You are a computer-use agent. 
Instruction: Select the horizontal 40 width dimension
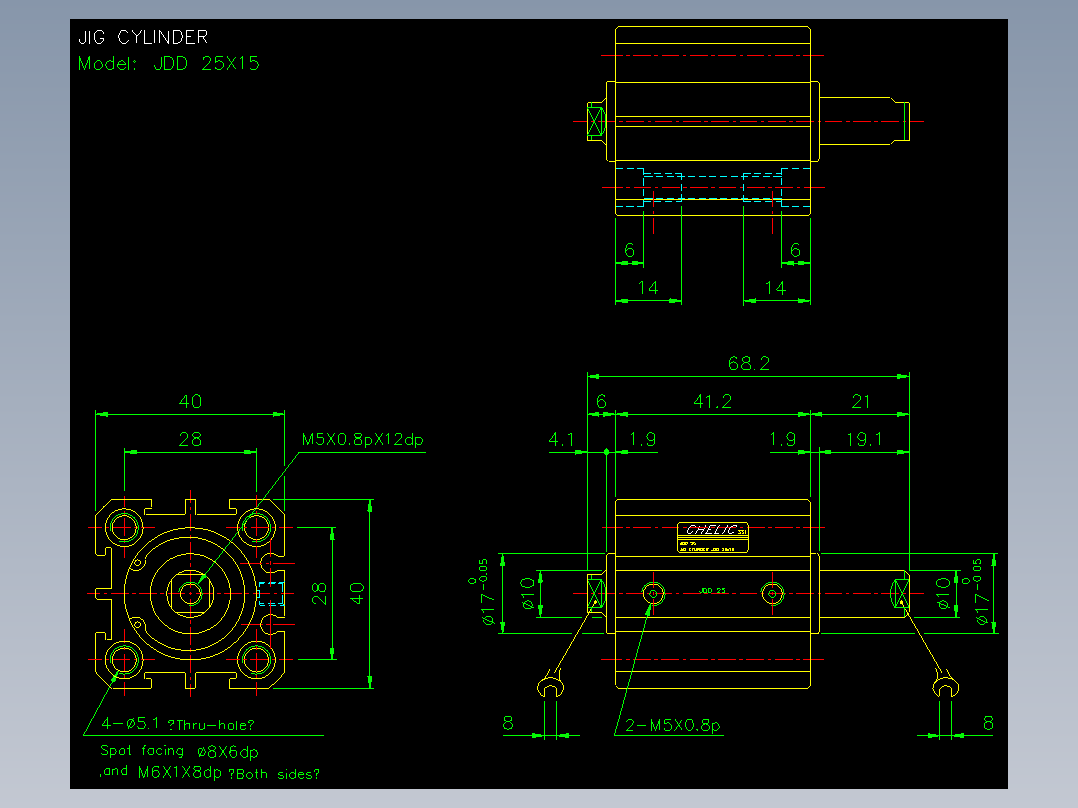click(190, 402)
